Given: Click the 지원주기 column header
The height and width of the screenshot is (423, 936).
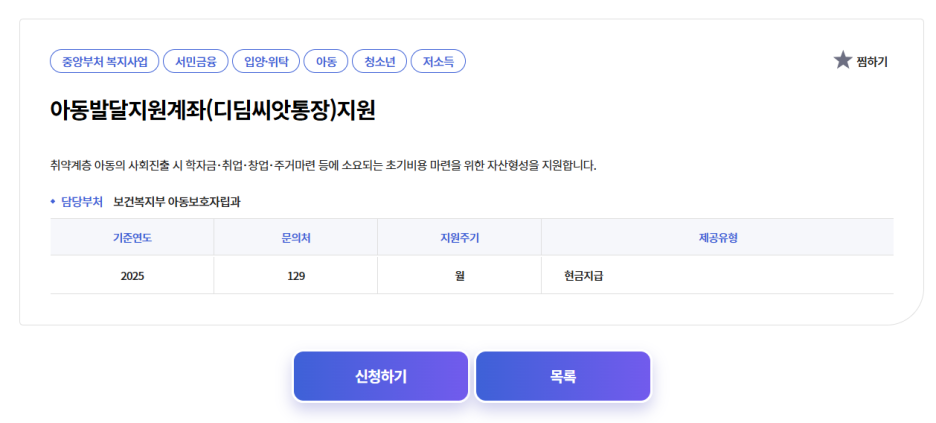Looking at the screenshot, I should click(x=459, y=237).
